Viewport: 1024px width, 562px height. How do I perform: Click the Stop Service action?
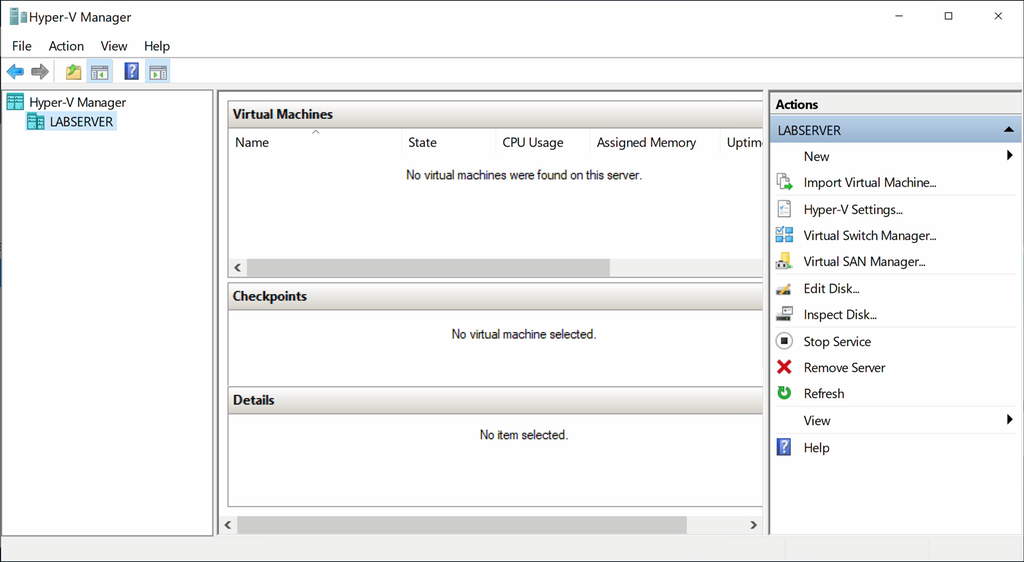837,341
